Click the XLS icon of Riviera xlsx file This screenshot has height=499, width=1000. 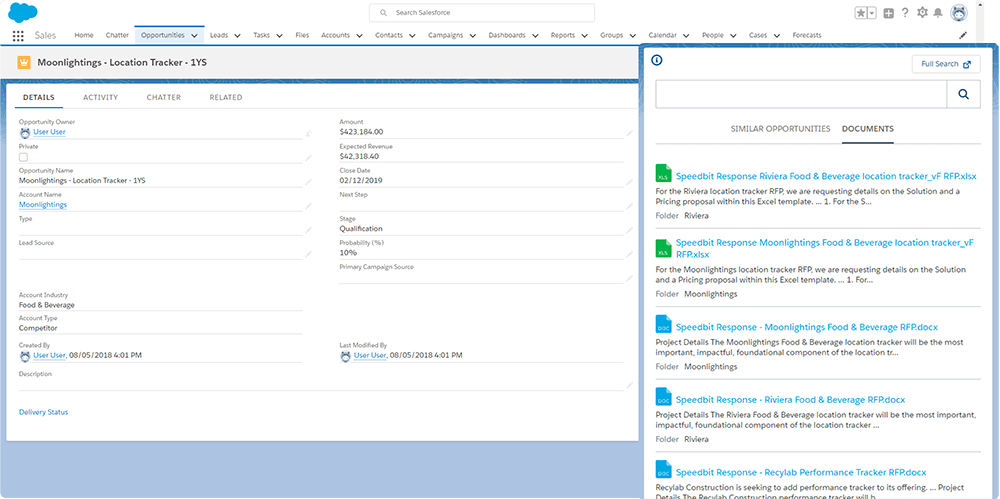[x=664, y=173]
